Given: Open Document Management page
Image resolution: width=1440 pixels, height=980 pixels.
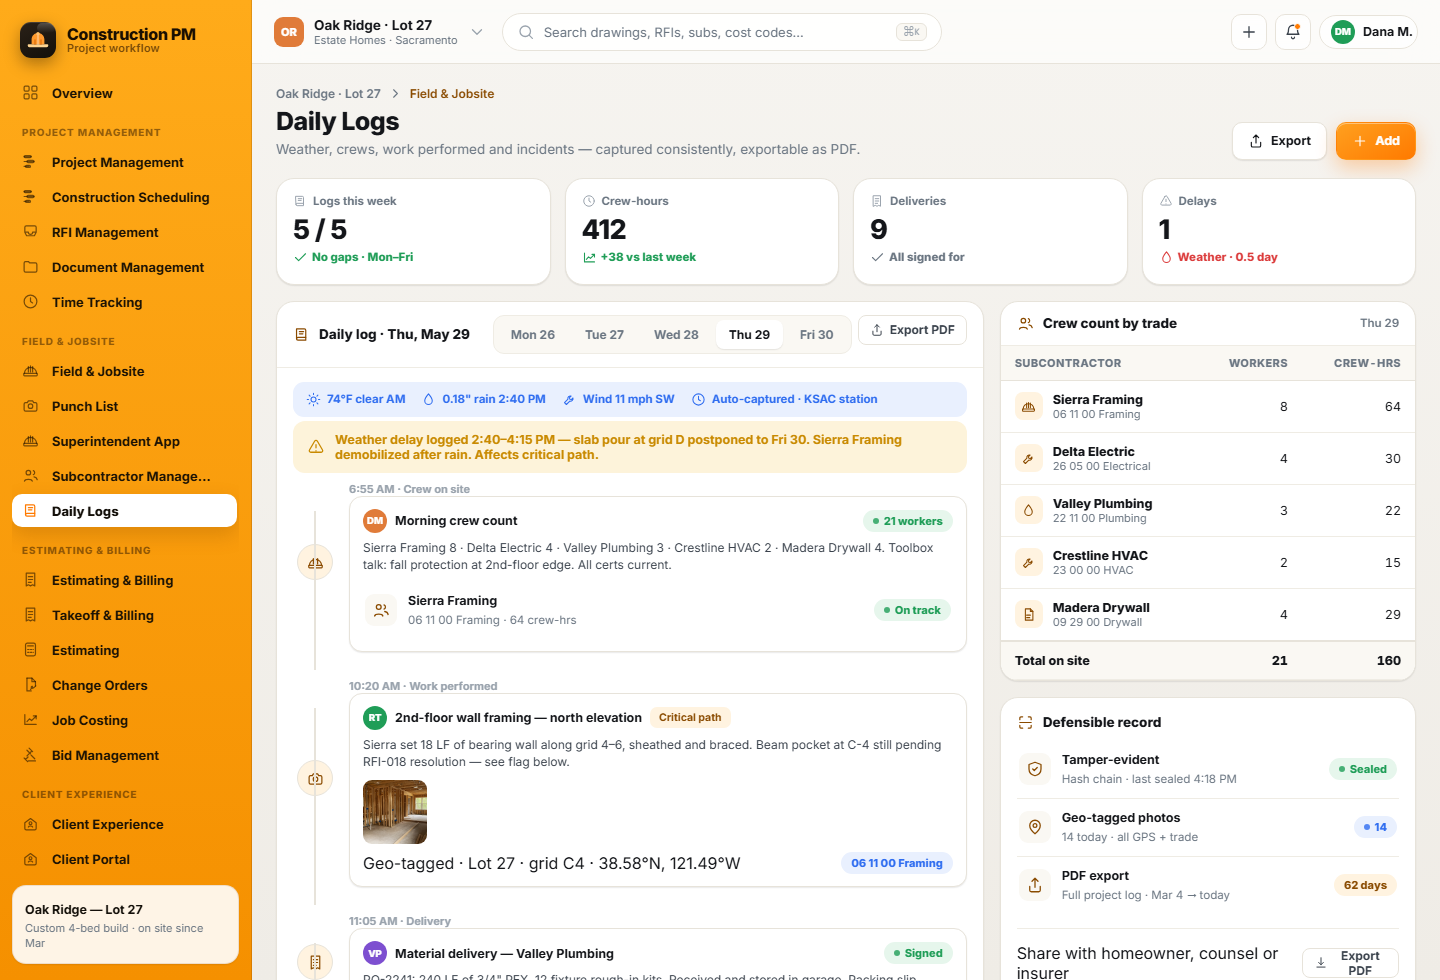Looking at the screenshot, I should tap(125, 268).
